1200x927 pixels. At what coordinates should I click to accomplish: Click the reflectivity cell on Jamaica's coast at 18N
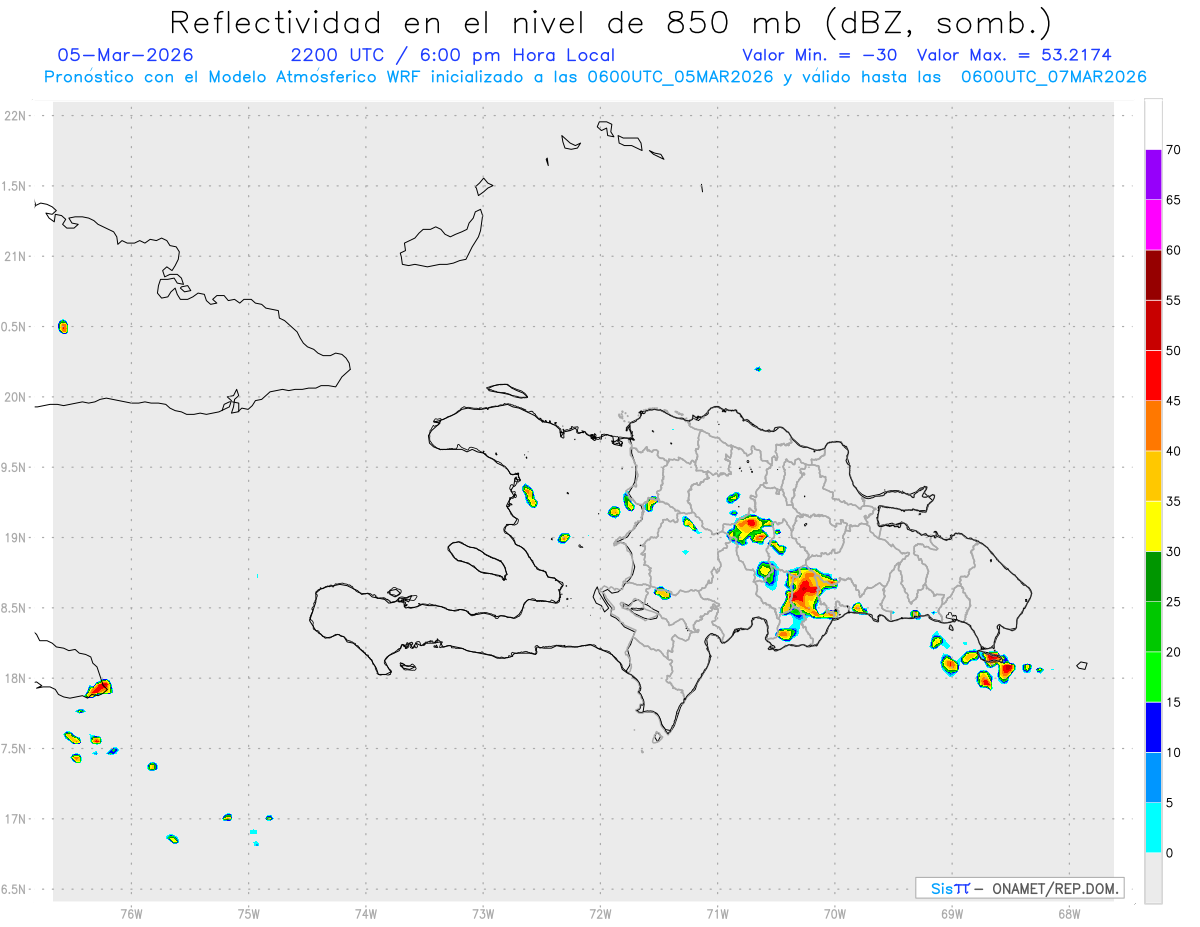click(x=99, y=688)
